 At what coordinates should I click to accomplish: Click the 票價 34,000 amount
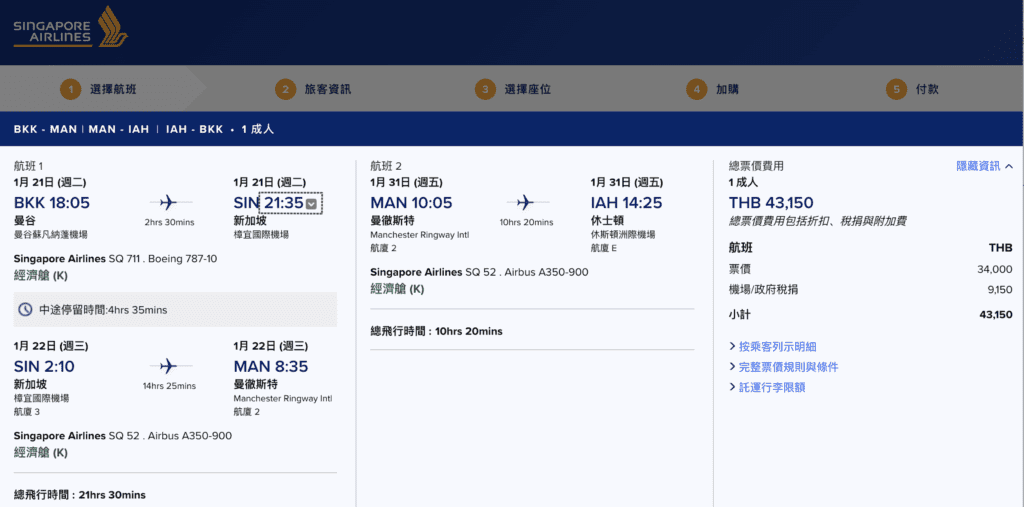coord(995,269)
